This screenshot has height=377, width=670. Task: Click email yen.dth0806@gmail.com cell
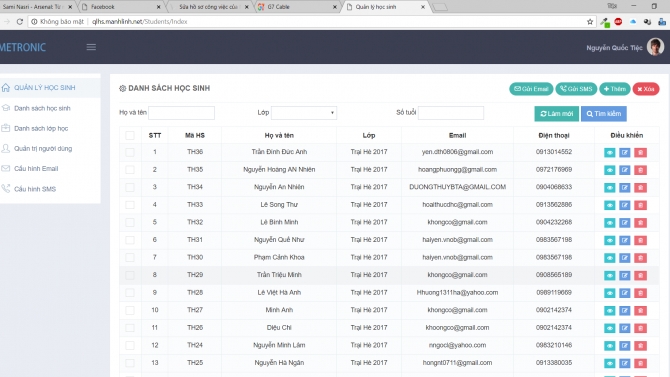(x=457, y=152)
